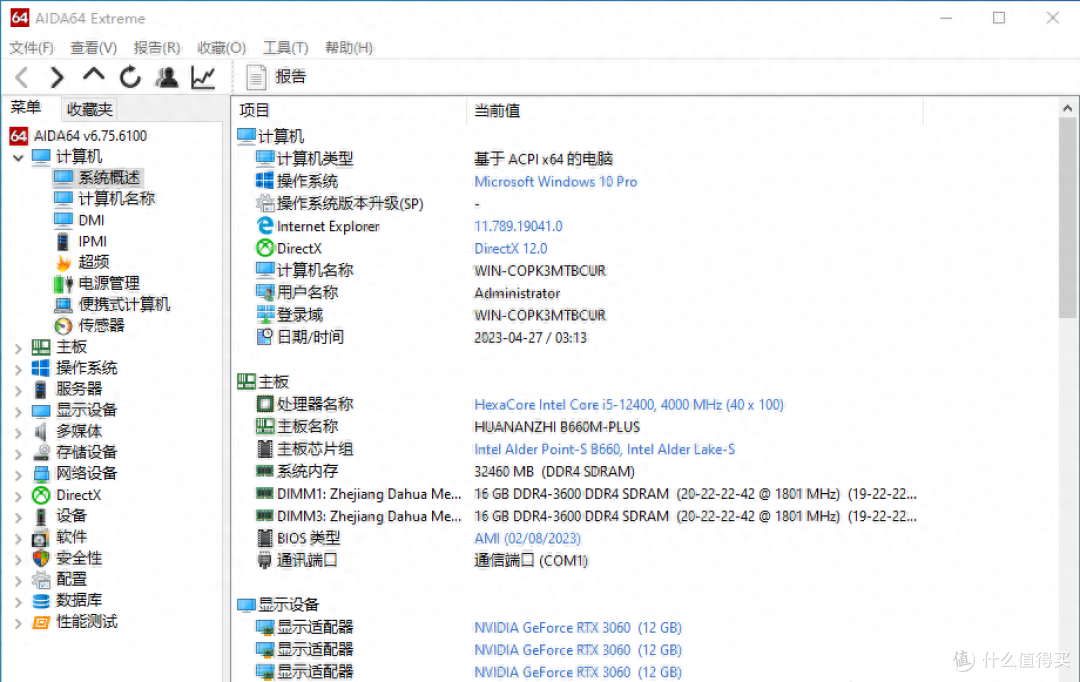Click the 设备 tree icon
The height and width of the screenshot is (682, 1080).
point(41,516)
